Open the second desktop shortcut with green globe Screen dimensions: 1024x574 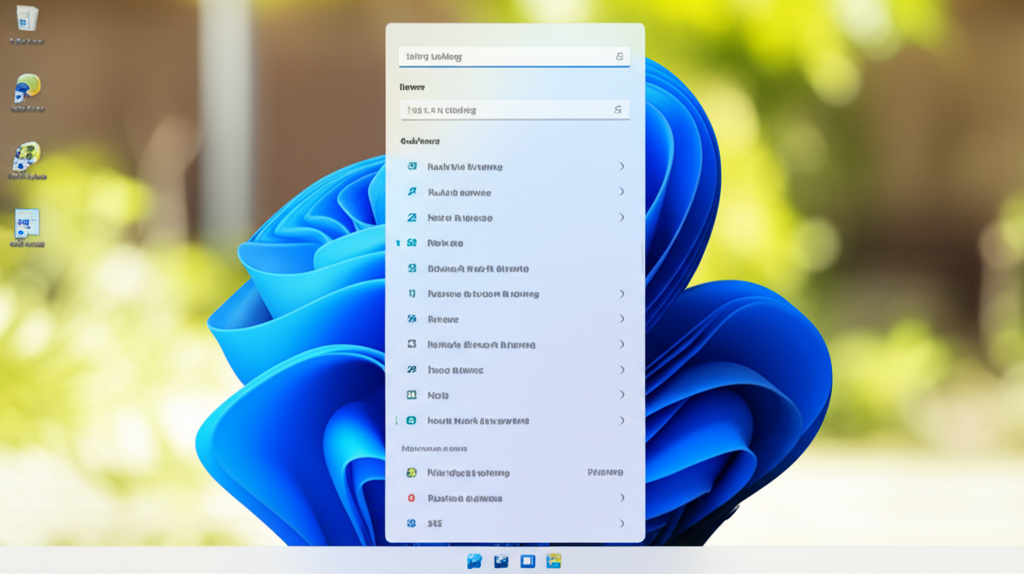point(27,90)
